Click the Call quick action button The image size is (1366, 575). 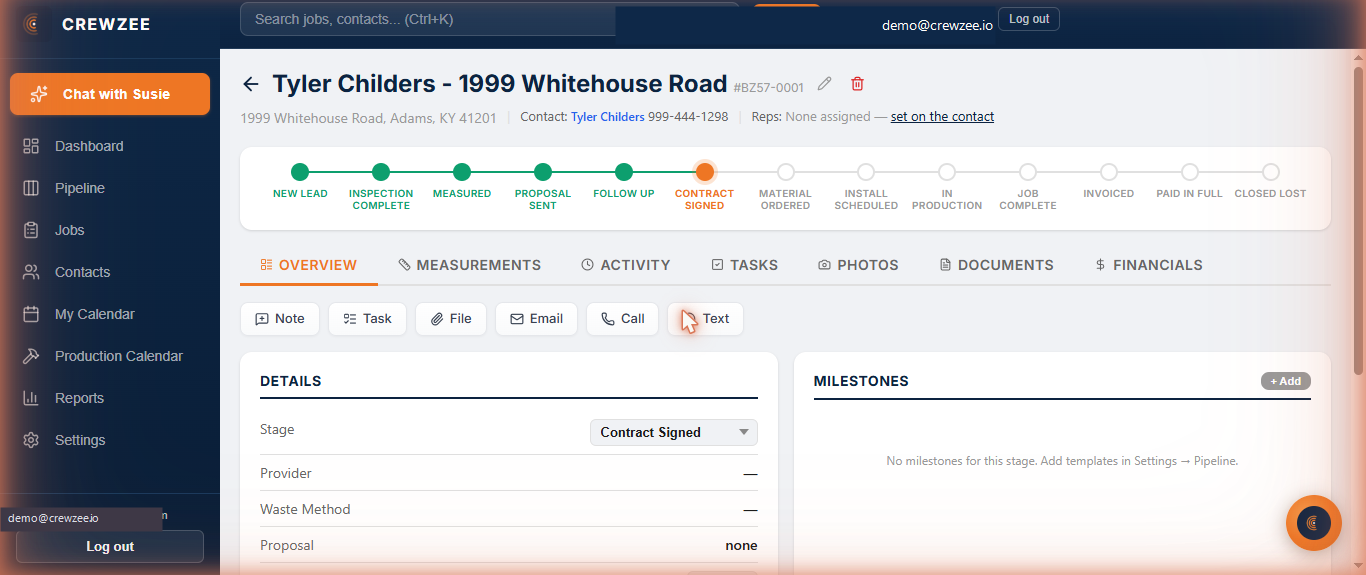pos(622,319)
